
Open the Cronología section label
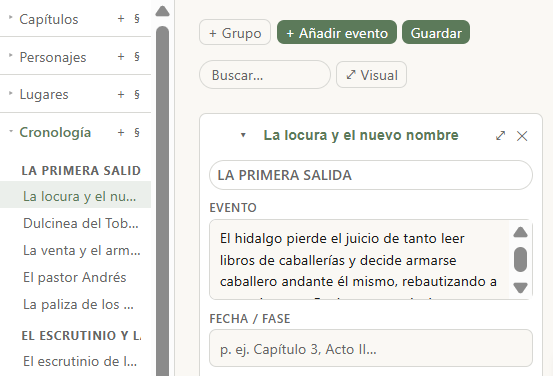(x=55, y=132)
